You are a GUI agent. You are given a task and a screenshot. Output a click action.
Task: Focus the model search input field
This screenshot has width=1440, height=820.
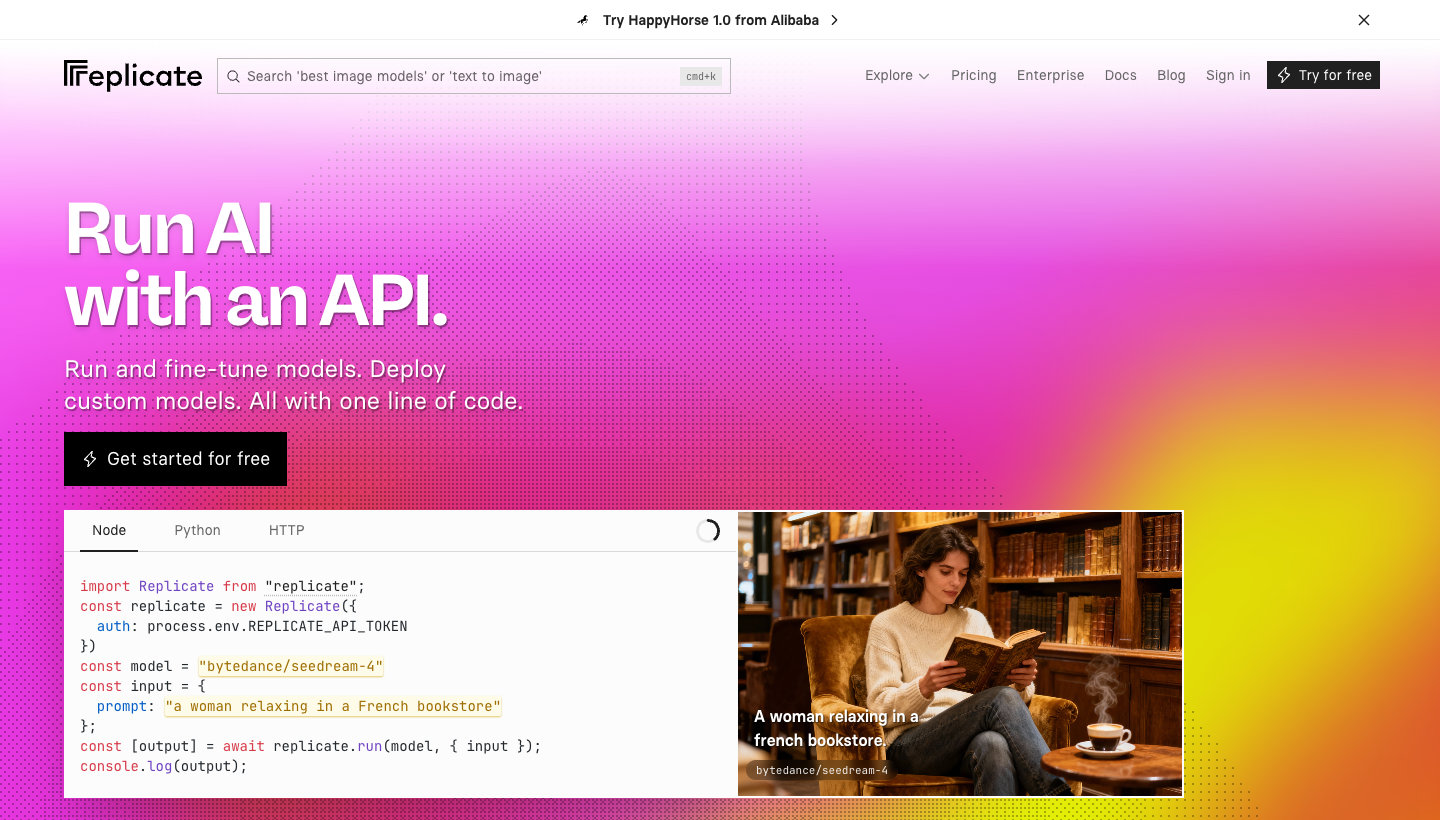point(474,76)
